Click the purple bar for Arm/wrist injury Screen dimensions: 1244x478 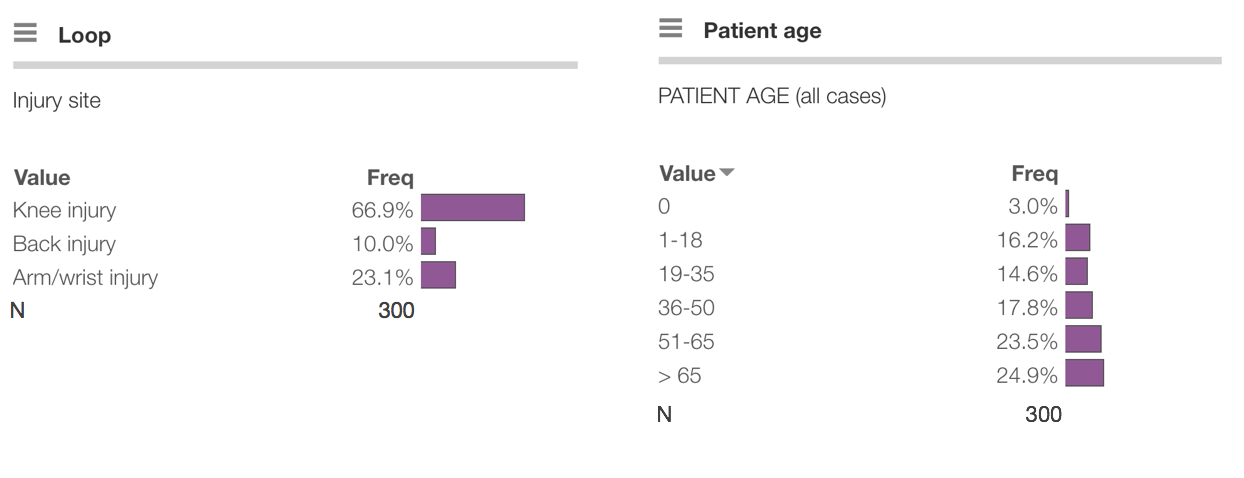(438, 275)
